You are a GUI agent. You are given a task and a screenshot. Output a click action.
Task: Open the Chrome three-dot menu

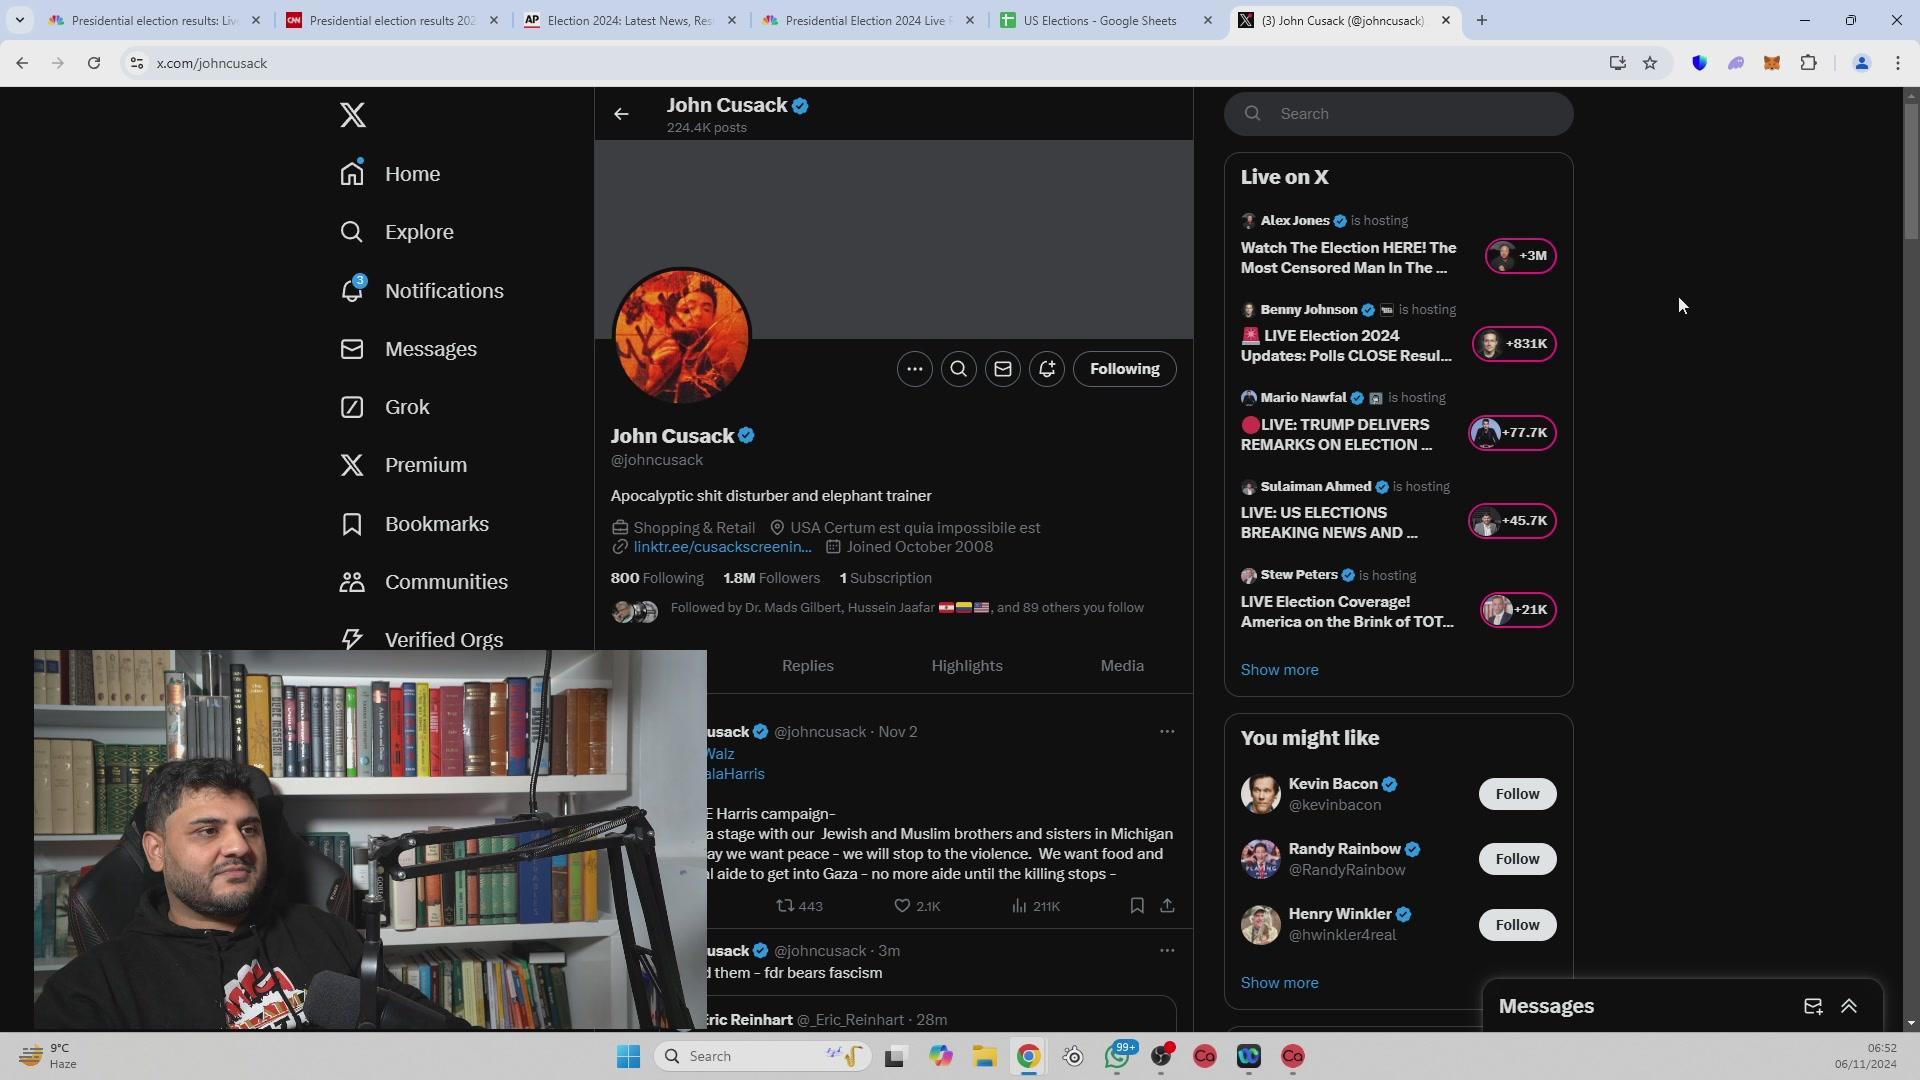coord(1898,63)
